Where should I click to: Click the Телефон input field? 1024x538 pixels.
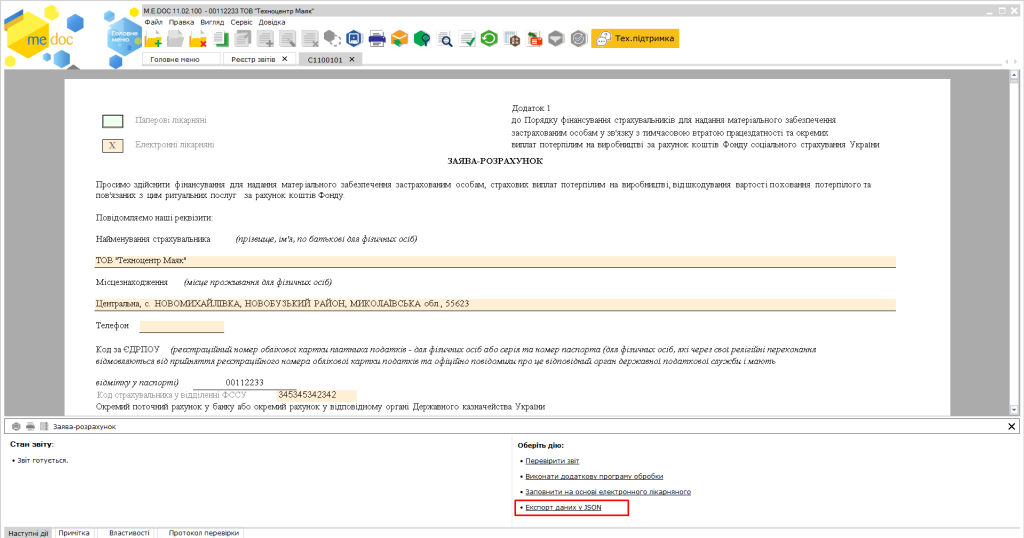click(181, 326)
